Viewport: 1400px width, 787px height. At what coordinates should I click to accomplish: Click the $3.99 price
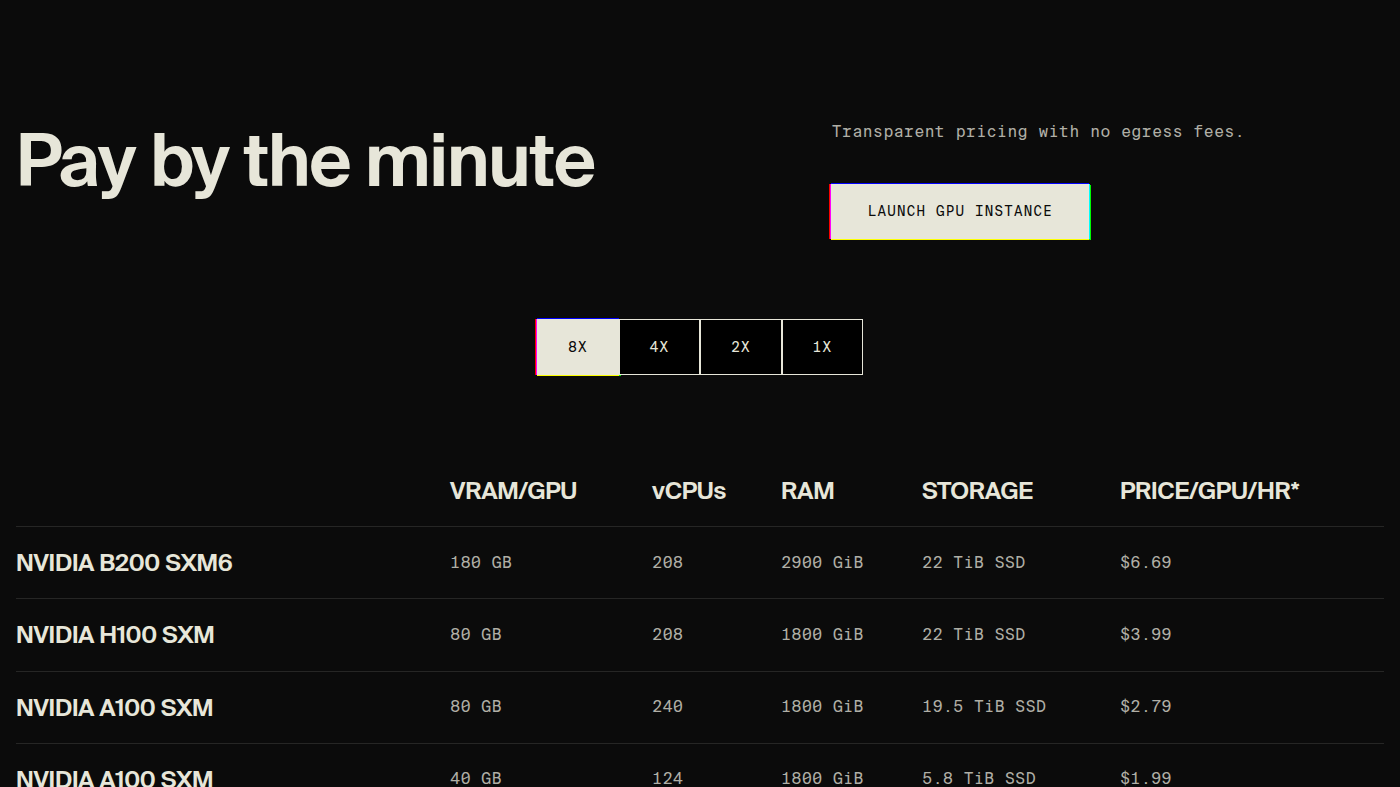[1145, 635]
